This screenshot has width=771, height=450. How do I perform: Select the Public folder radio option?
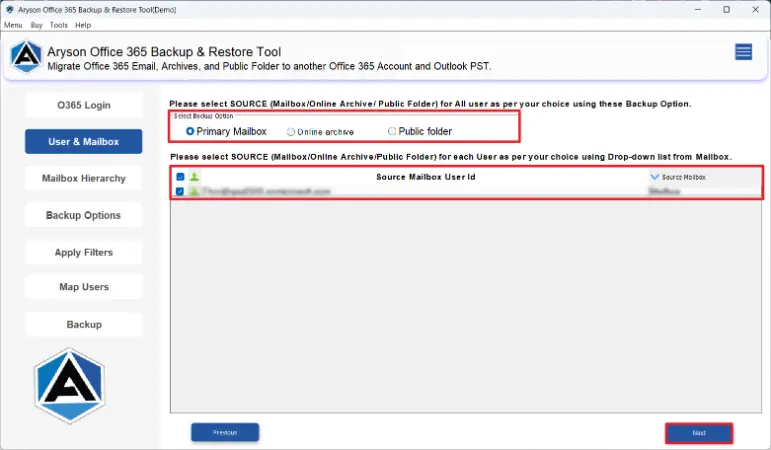point(392,131)
